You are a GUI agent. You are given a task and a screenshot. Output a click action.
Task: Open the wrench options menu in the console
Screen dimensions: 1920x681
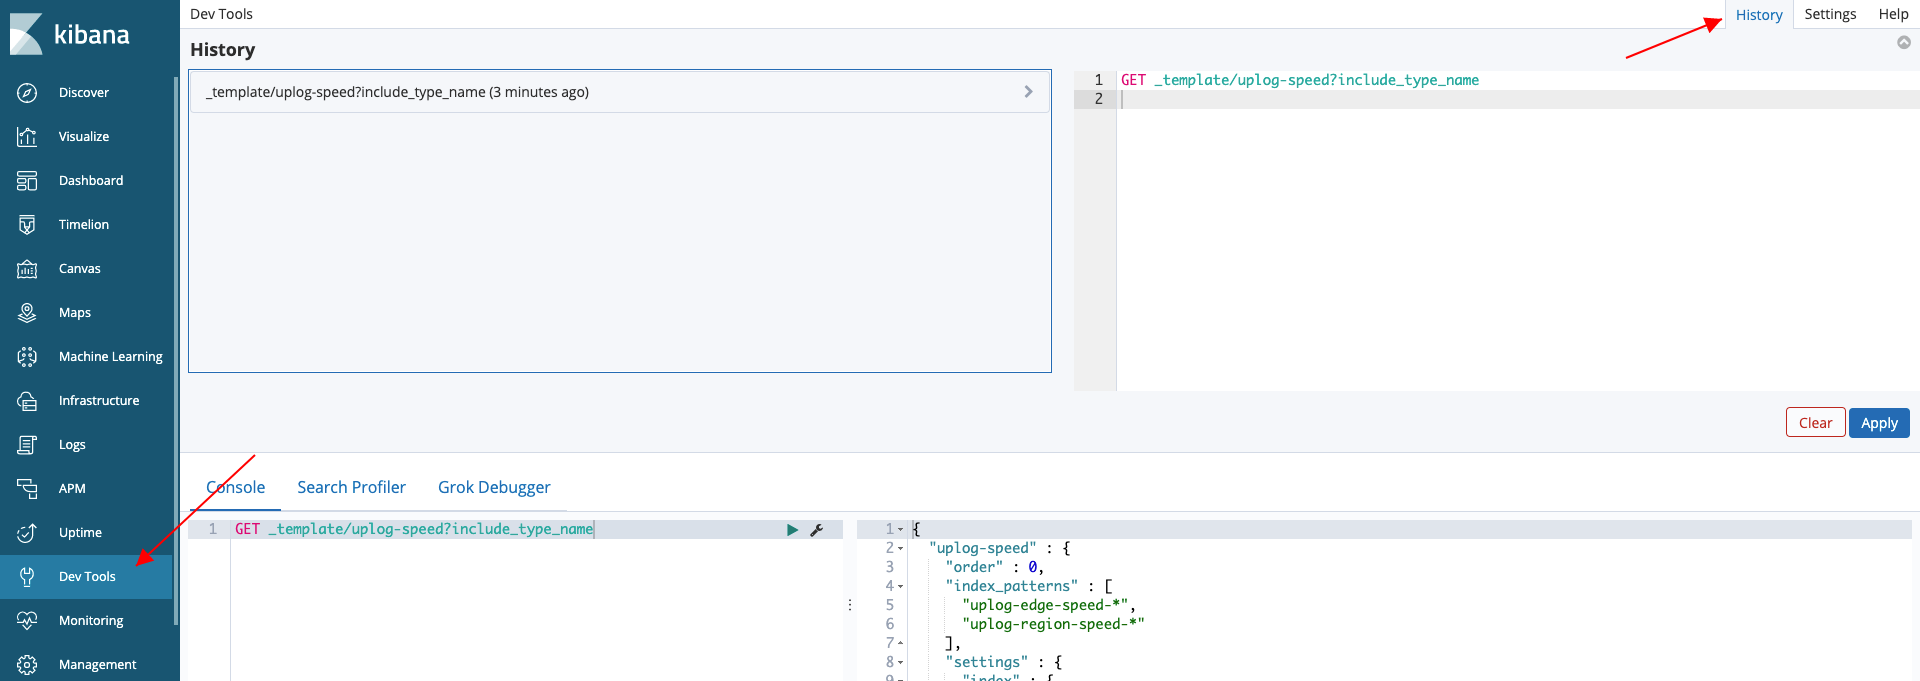coord(817,530)
